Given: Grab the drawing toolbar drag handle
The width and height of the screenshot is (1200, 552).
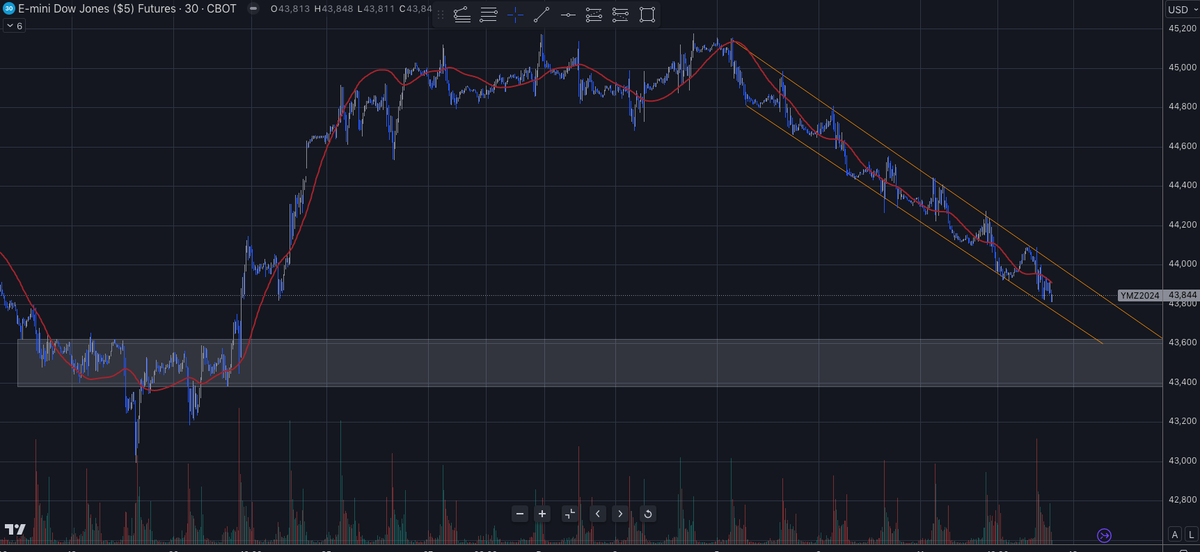Looking at the screenshot, I should 439,15.
